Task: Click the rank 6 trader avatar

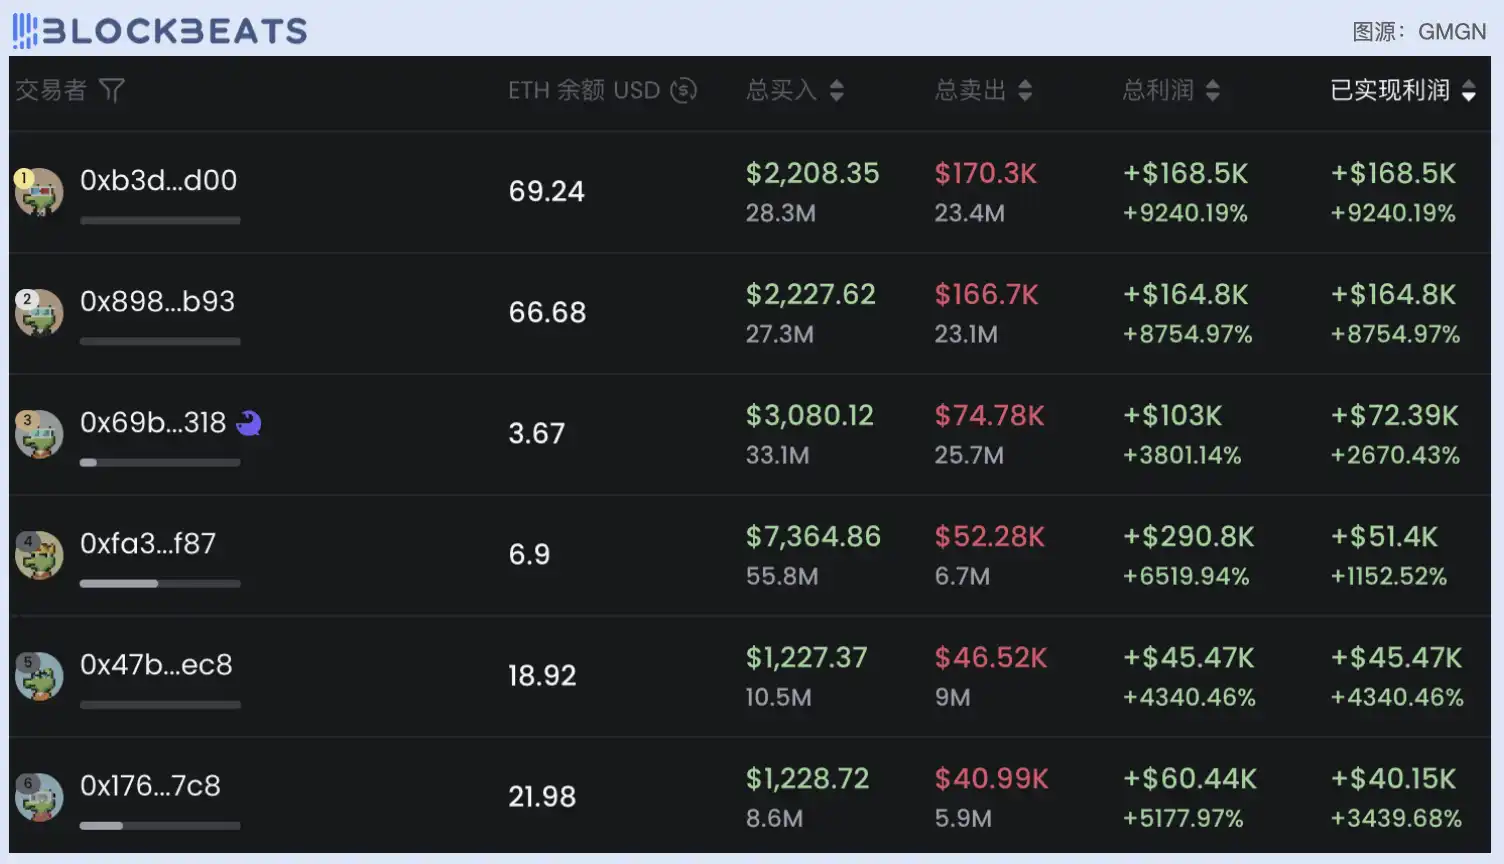Action: tap(40, 797)
